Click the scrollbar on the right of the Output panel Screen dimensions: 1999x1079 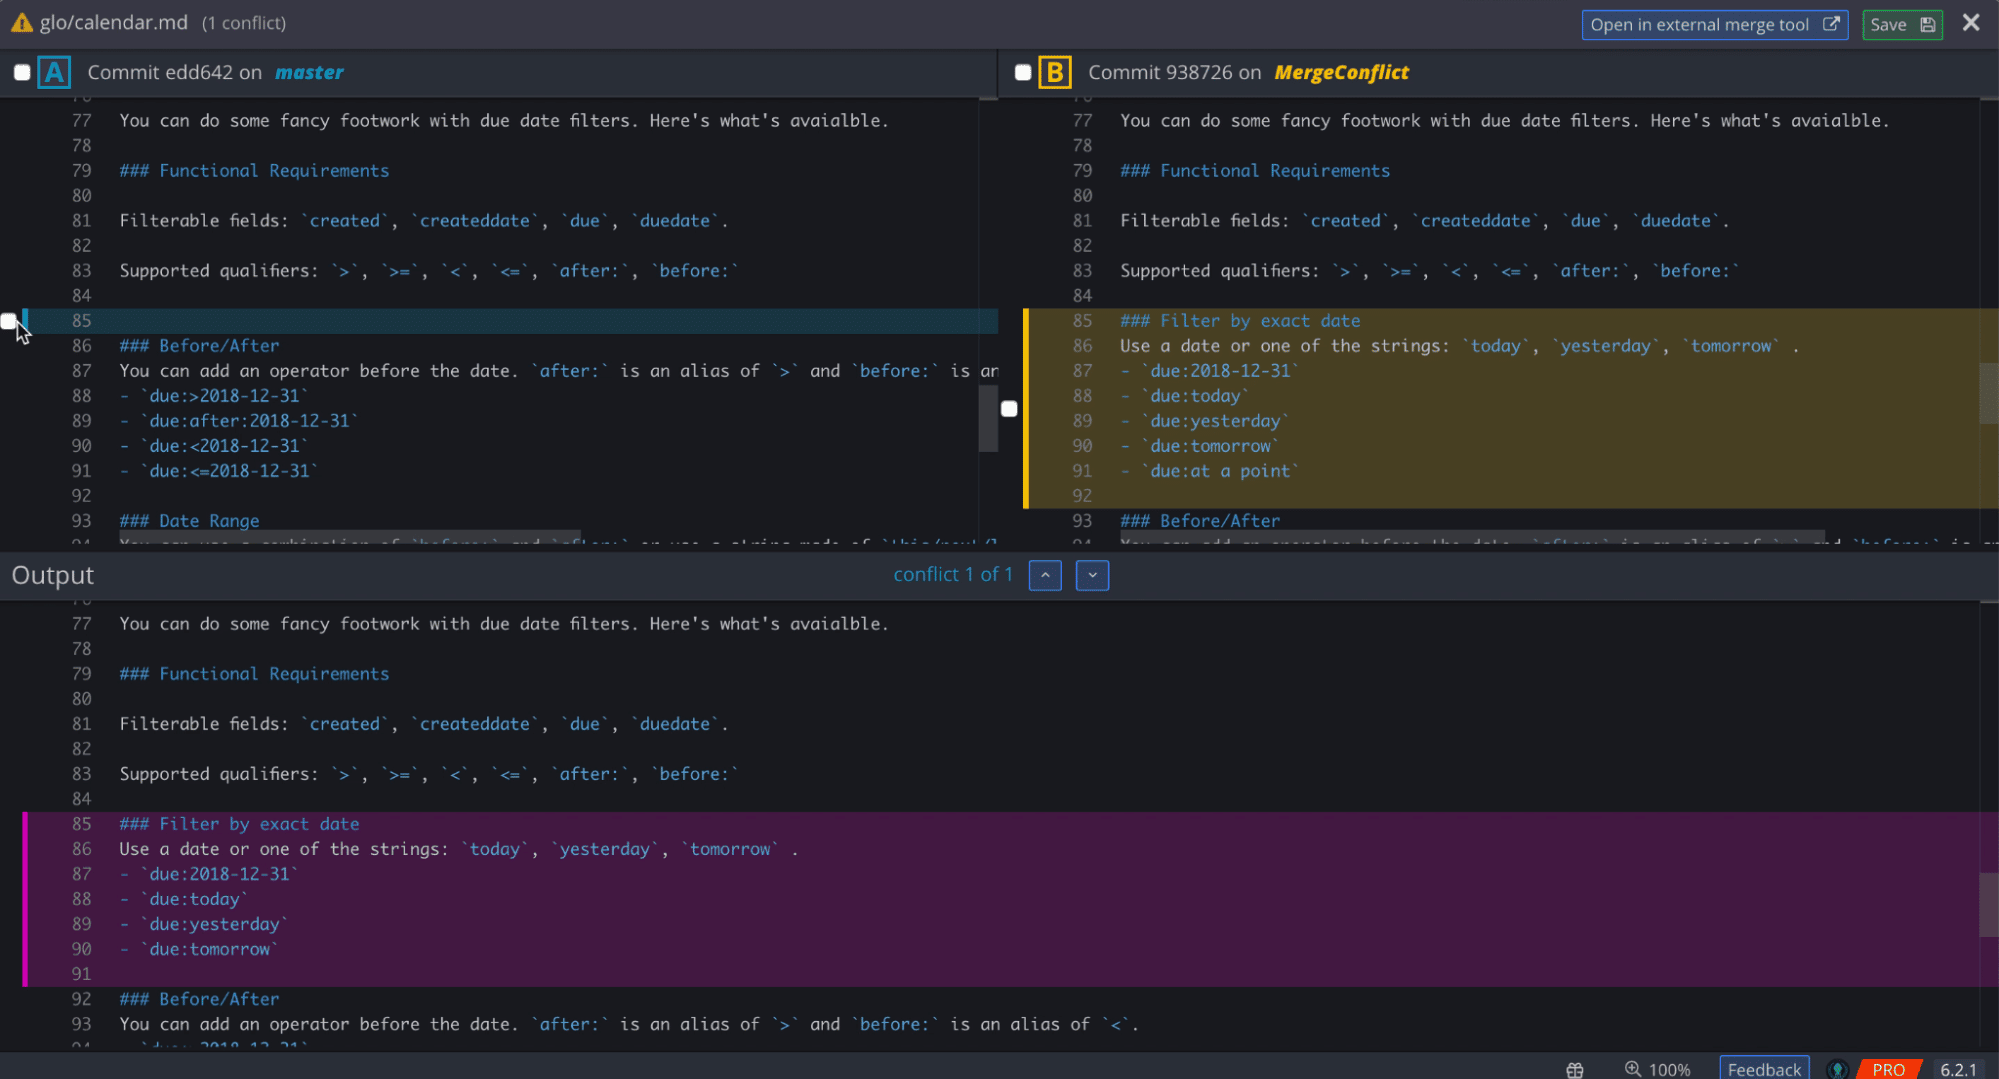(x=1988, y=900)
